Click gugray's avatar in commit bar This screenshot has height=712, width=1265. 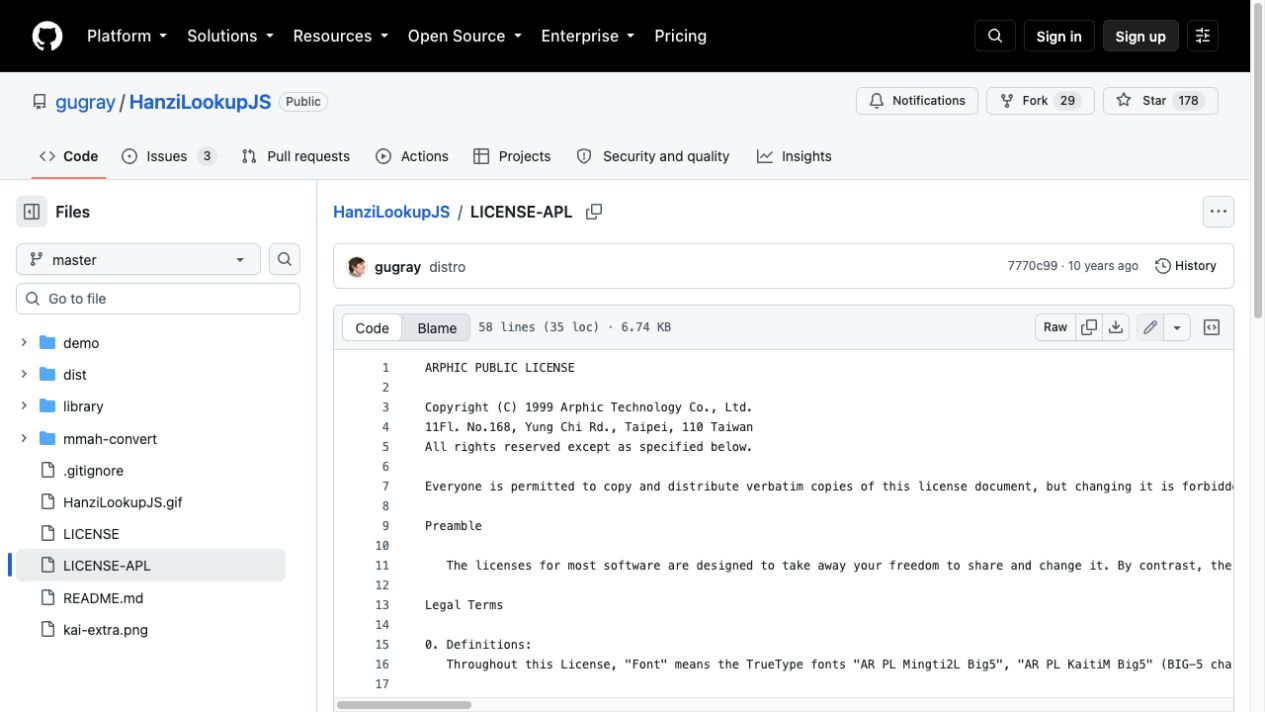[357, 267]
